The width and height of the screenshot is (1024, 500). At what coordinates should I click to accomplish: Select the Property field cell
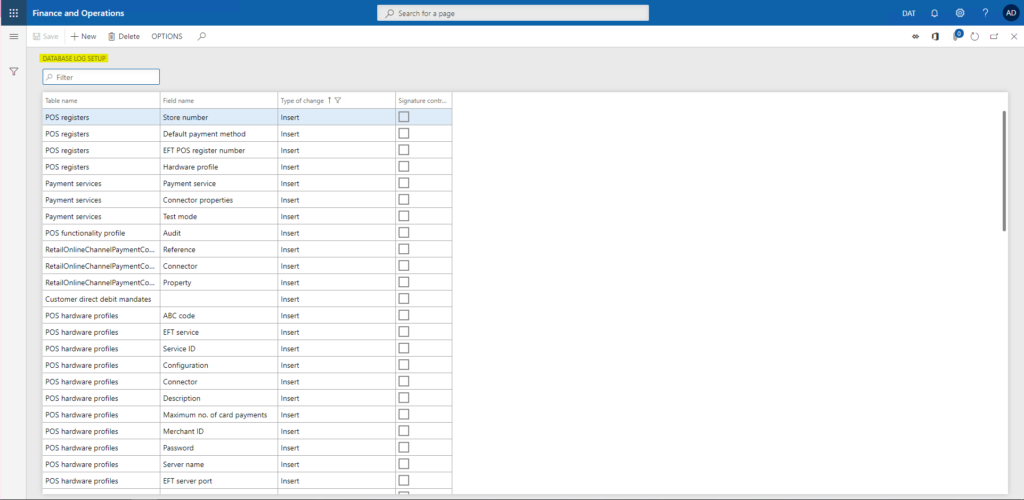219,283
